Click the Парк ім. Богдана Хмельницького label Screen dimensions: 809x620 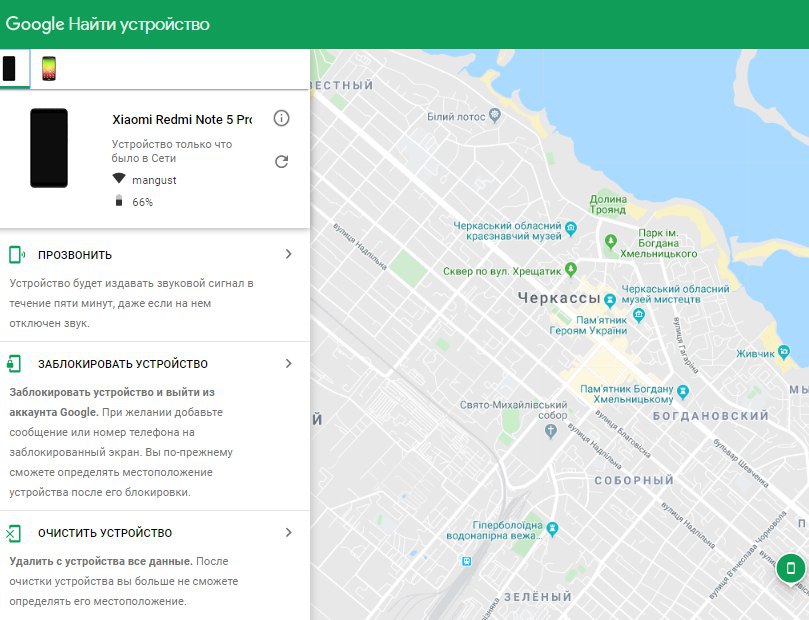(658, 243)
